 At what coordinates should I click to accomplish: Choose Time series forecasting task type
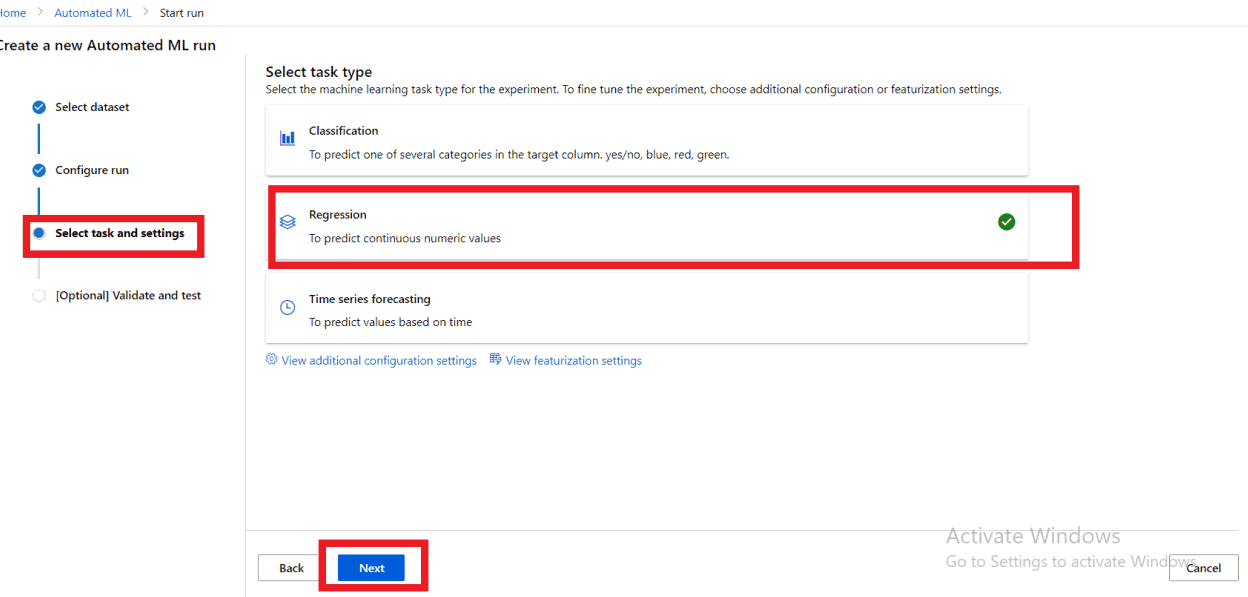(x=647, y=309)
